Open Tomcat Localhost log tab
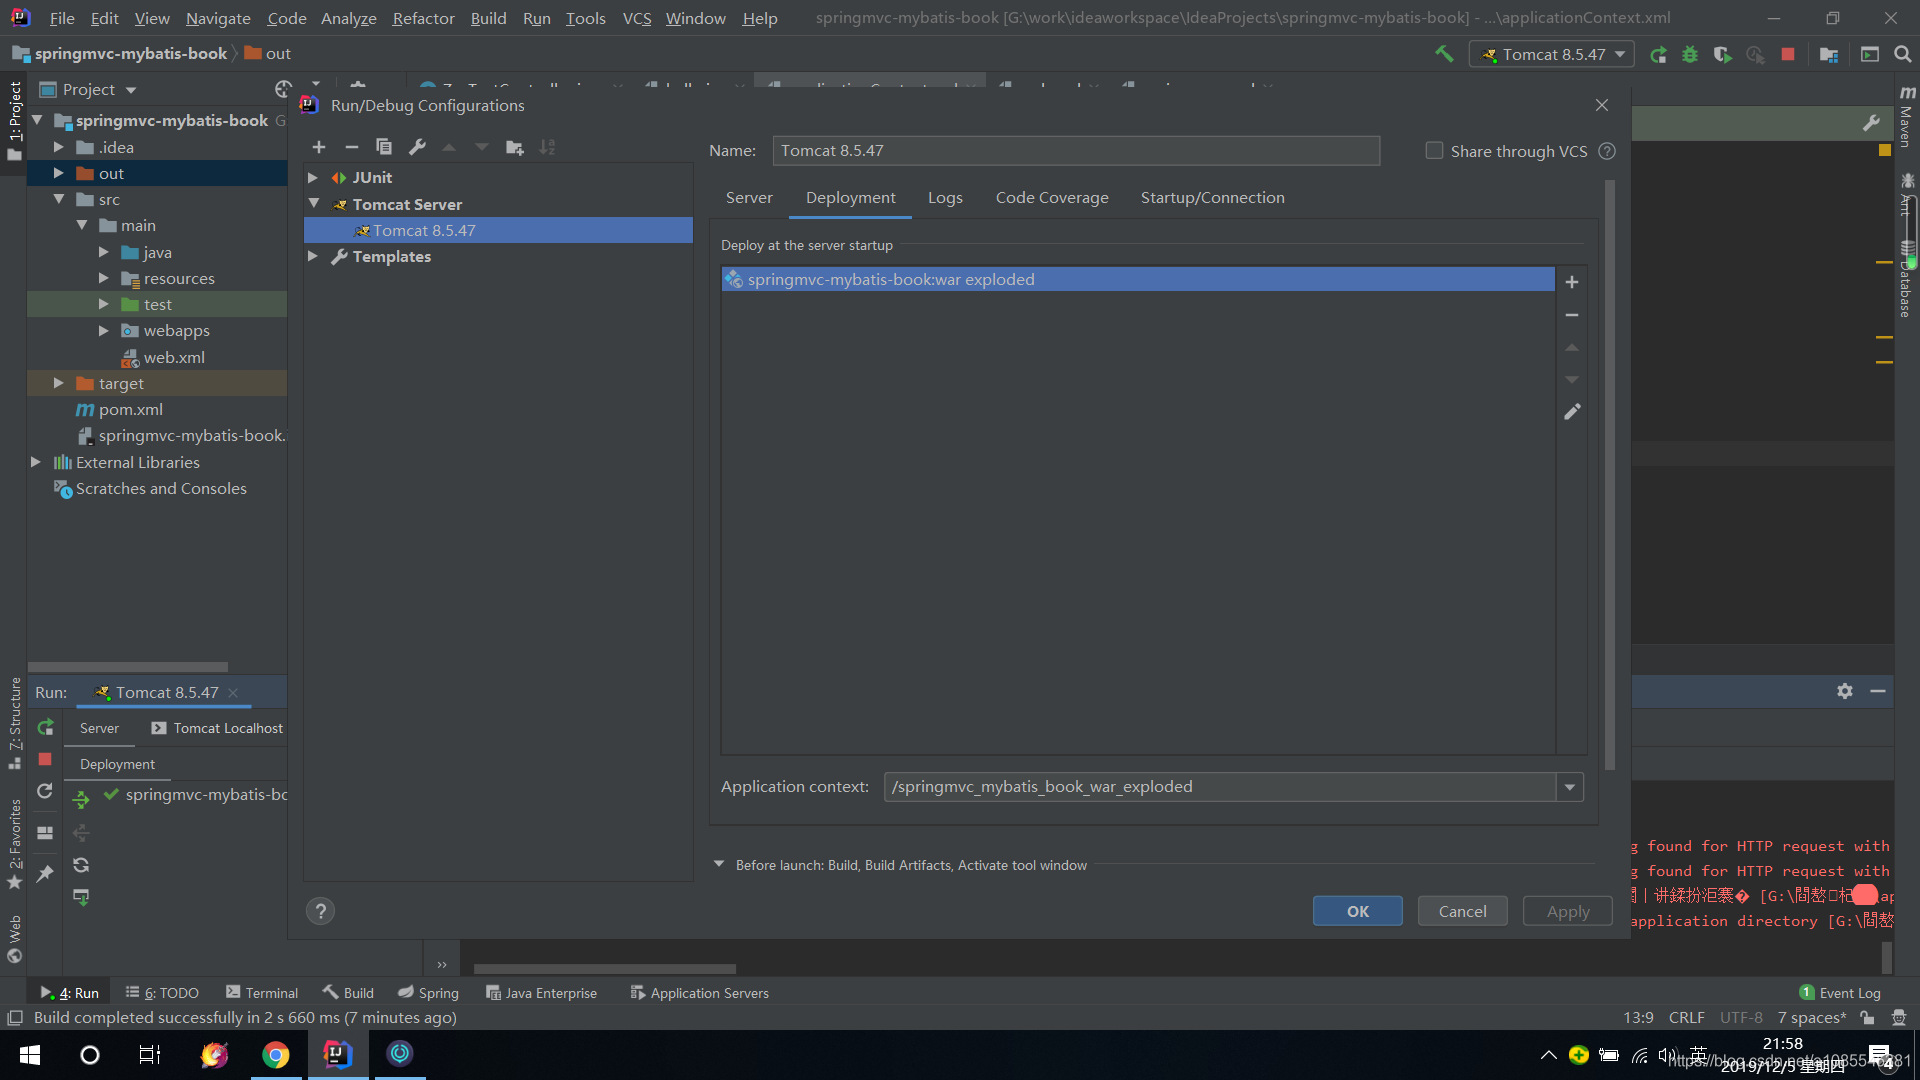 click(x=217, y=728)
